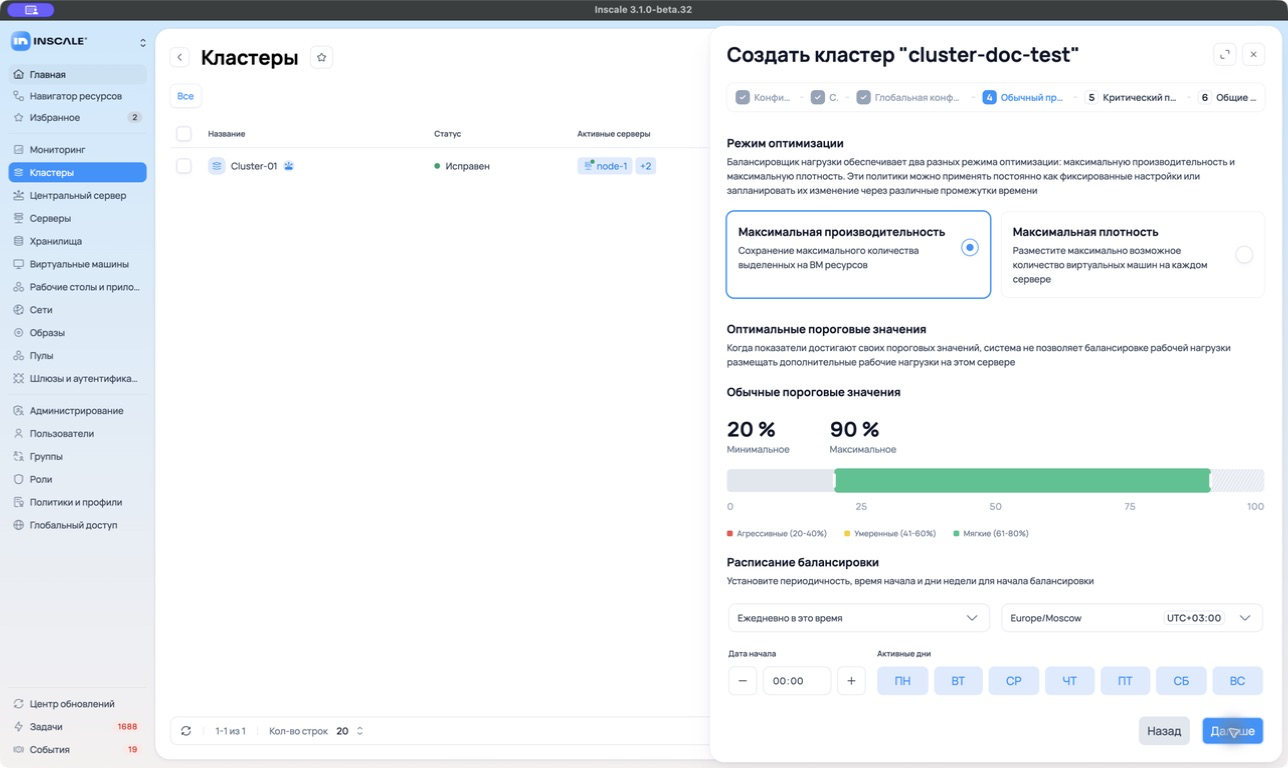The image size is (1288, 768).
Task: Return to Глобальная конф step
Action: [909, 98]
